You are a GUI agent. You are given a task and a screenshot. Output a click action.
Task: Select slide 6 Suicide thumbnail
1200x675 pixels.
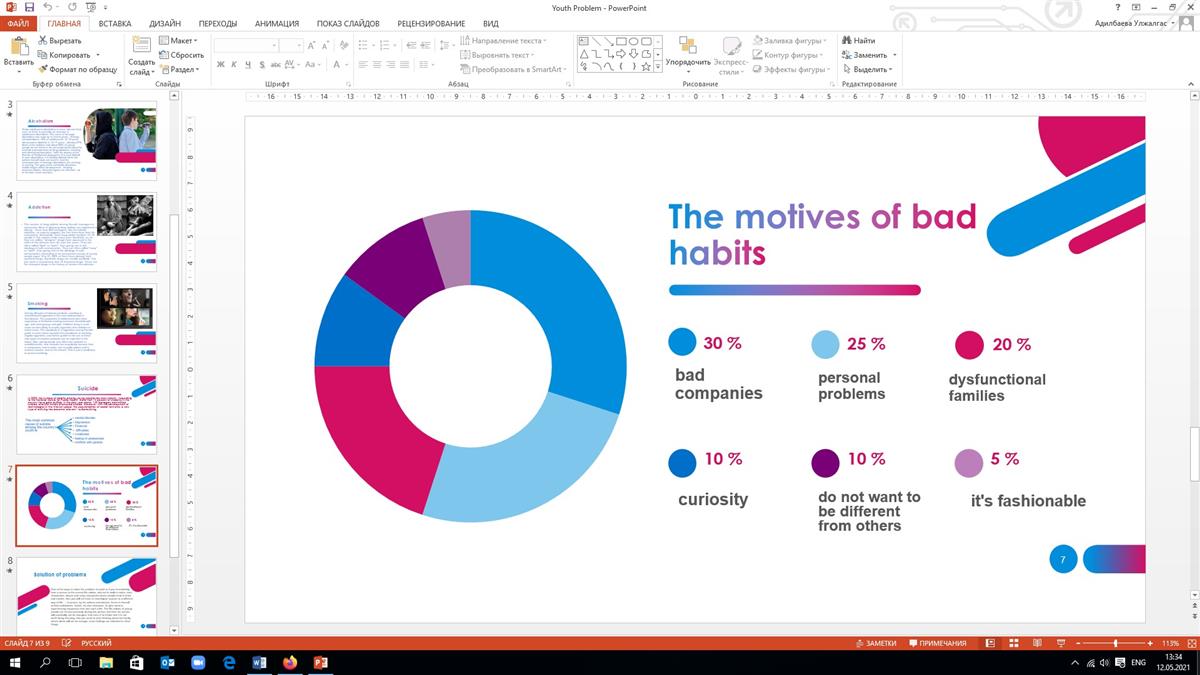pyautogui.click(x=87, y=414)
